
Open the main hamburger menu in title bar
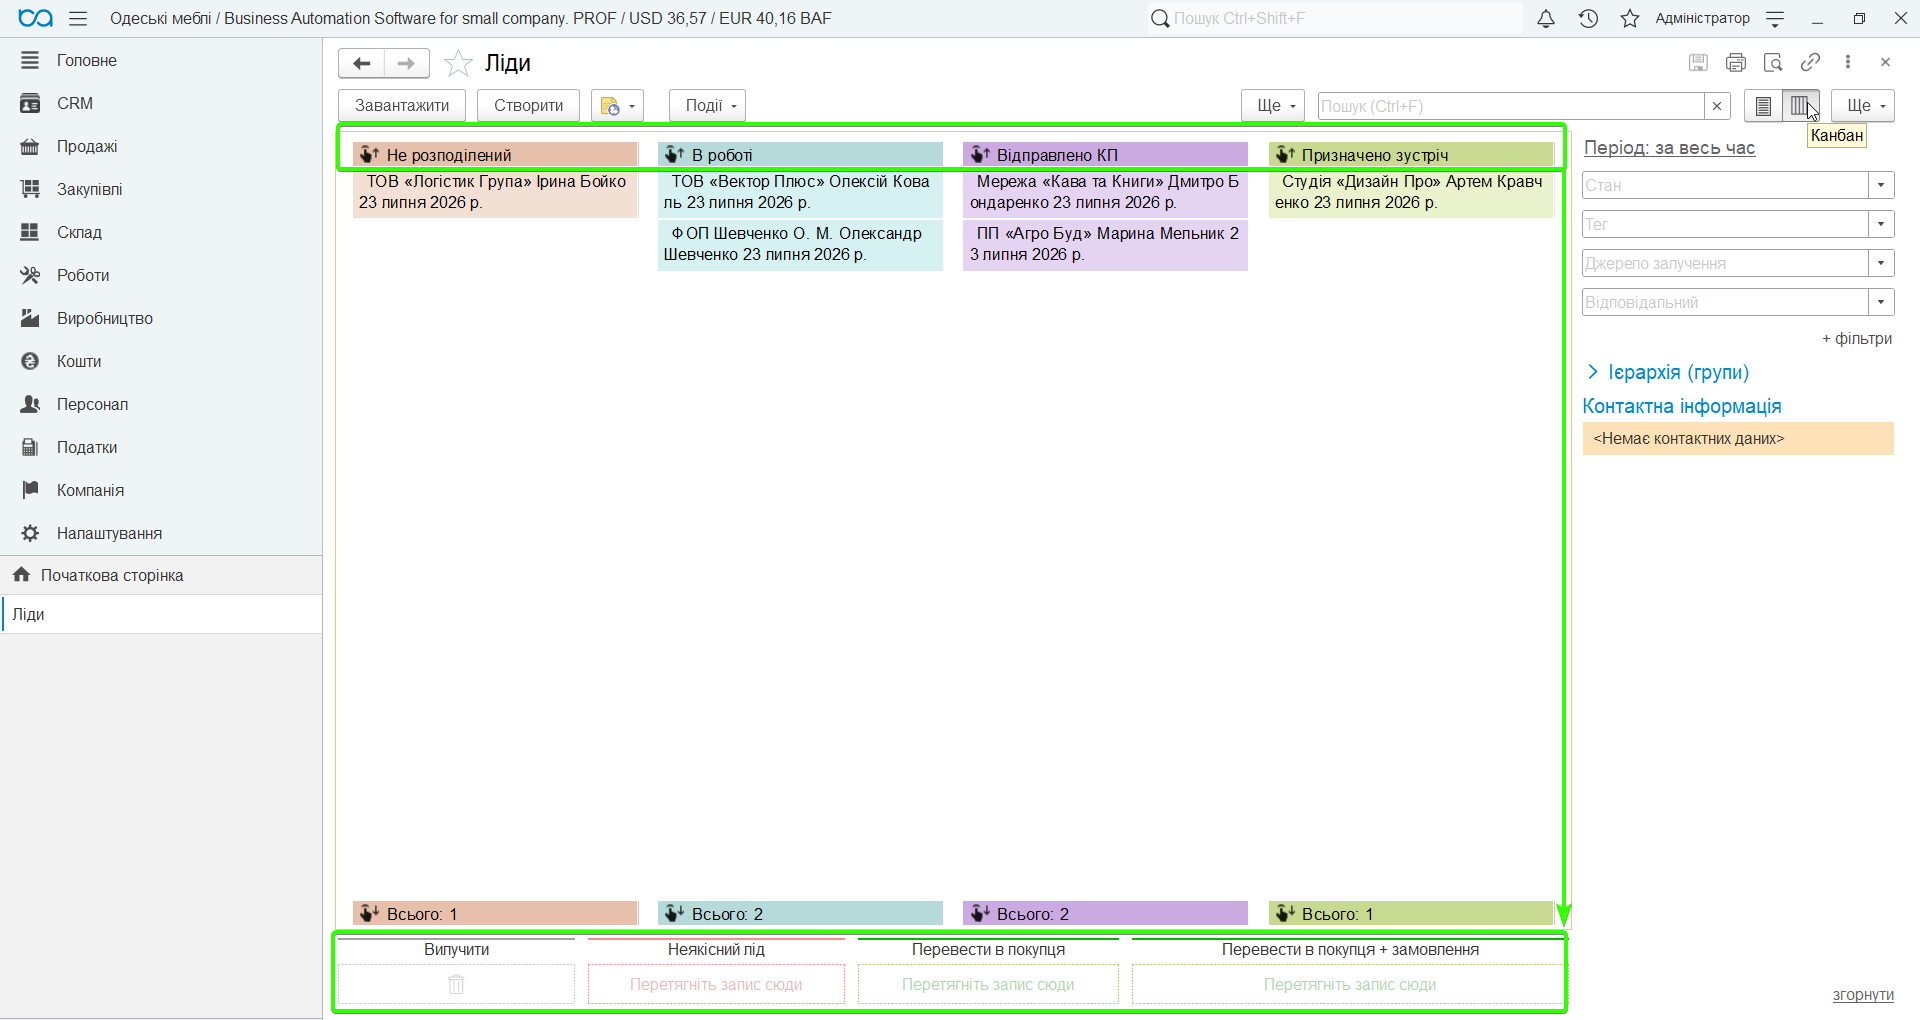coord(78,18)
